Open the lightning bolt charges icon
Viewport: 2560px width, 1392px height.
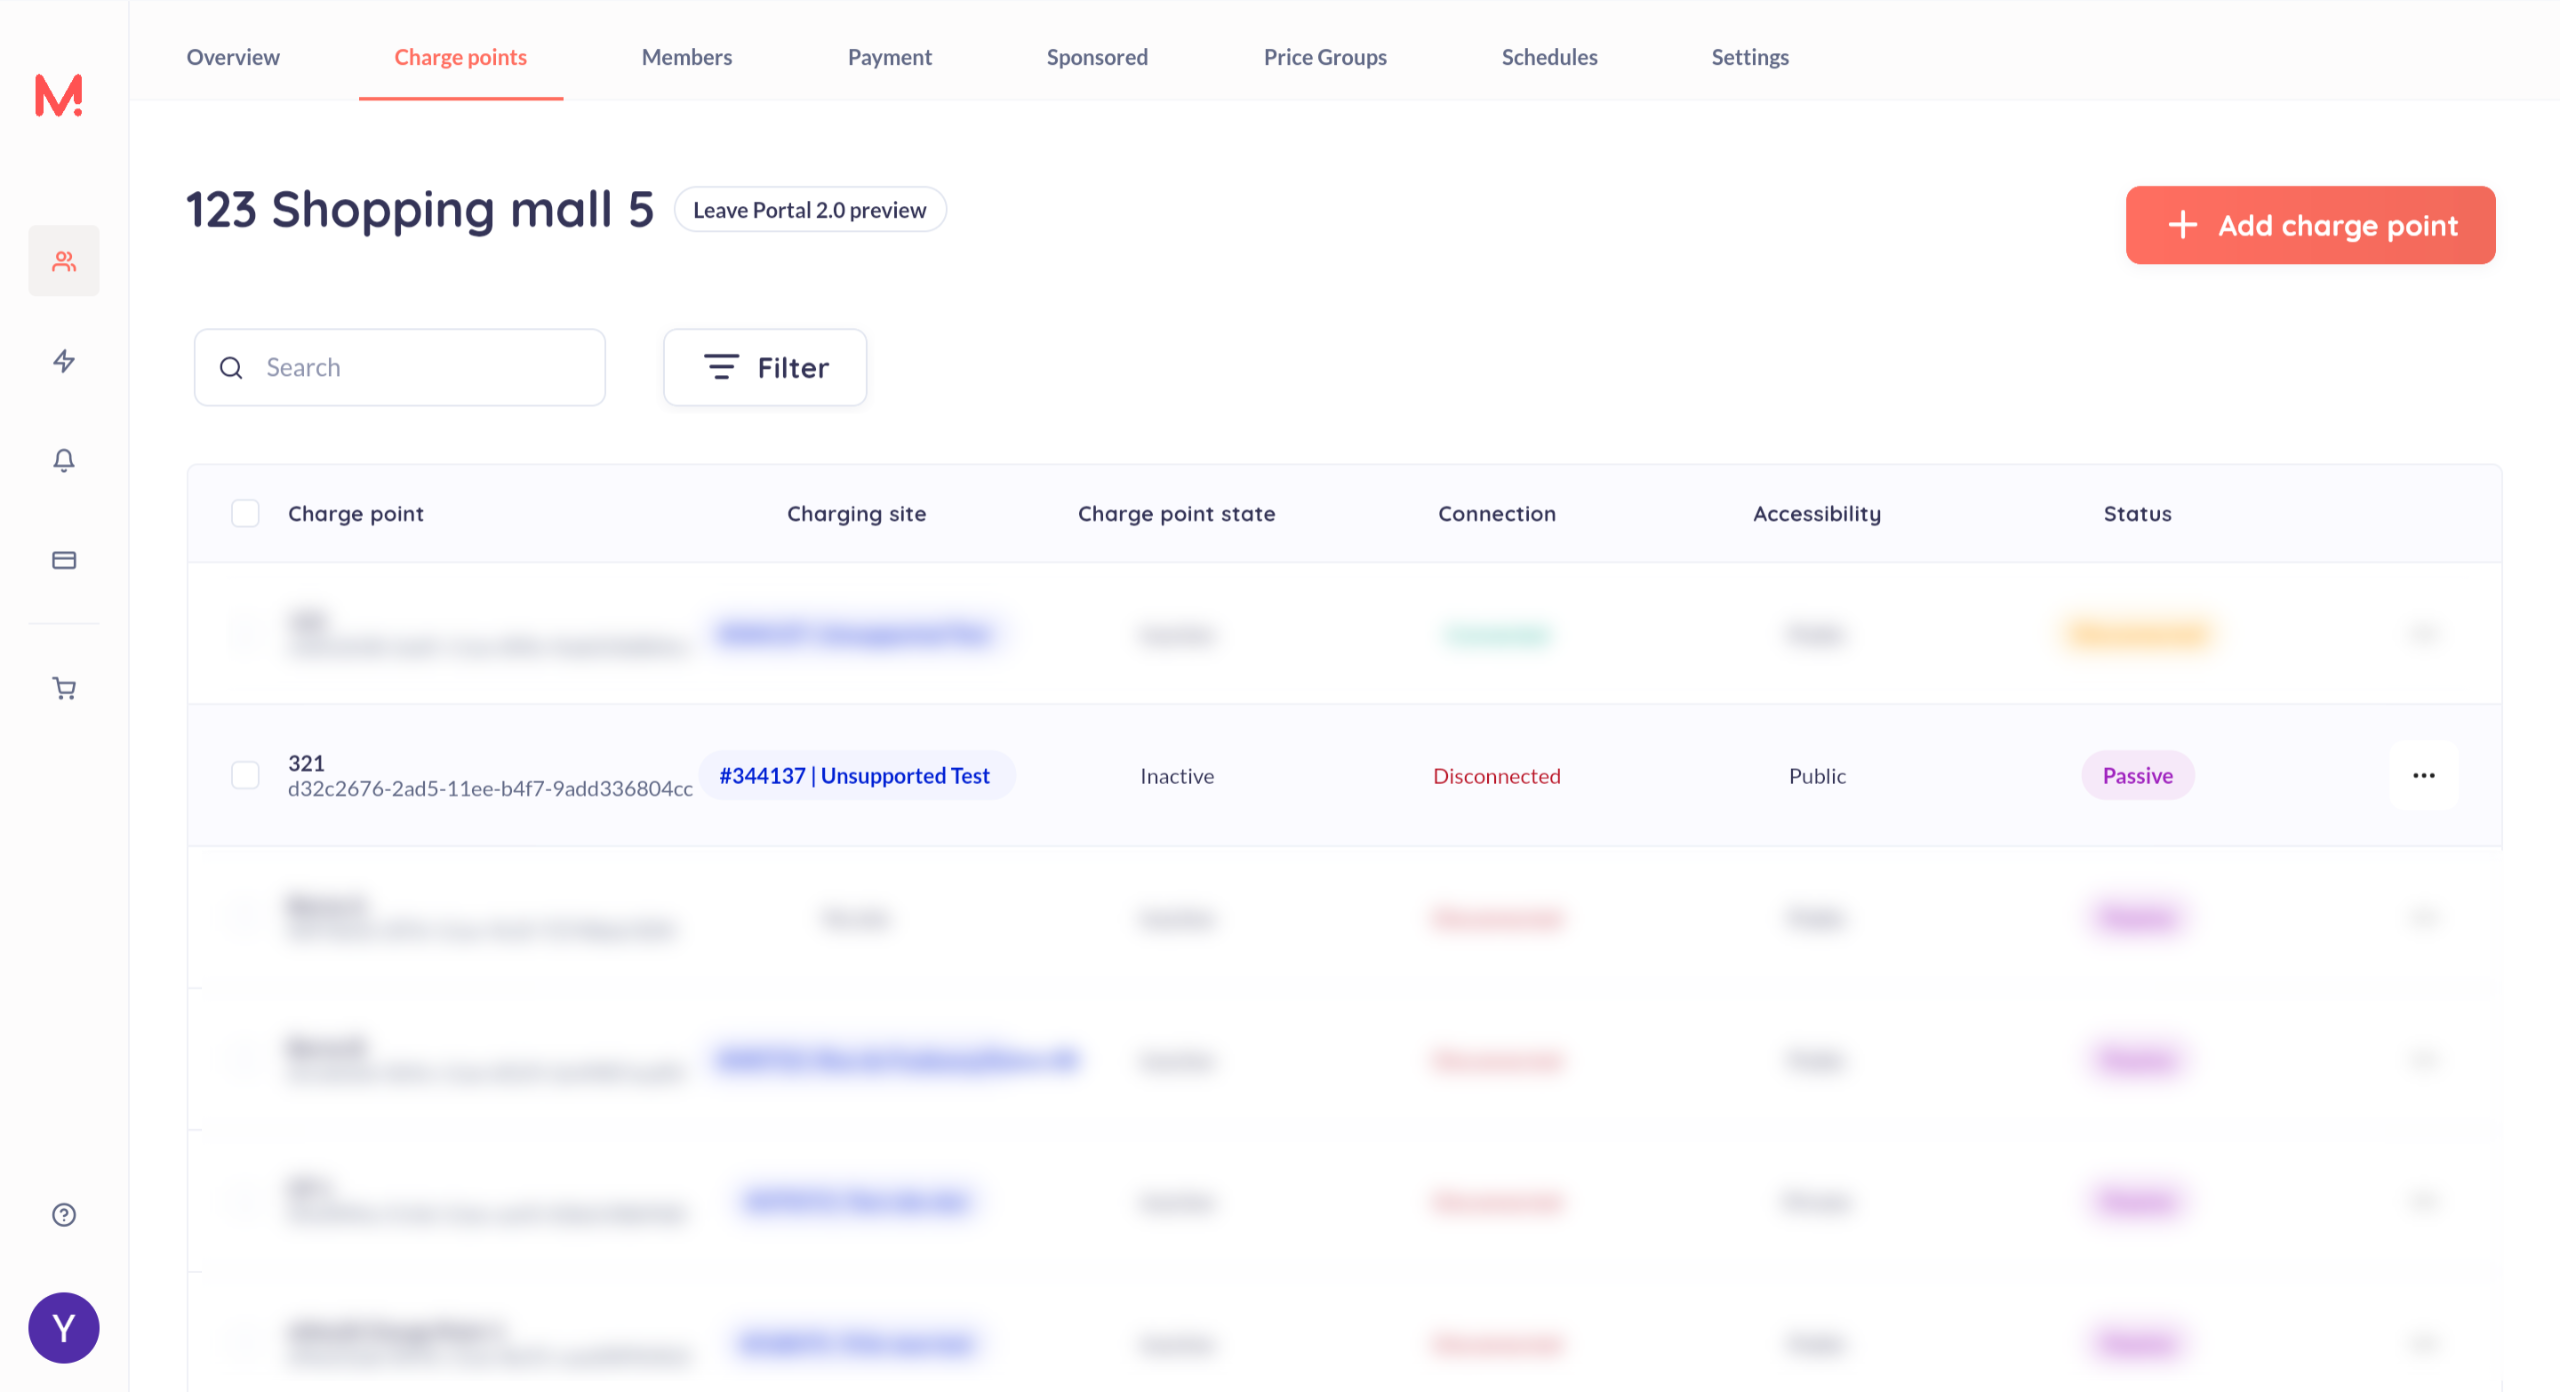point(64,361)
